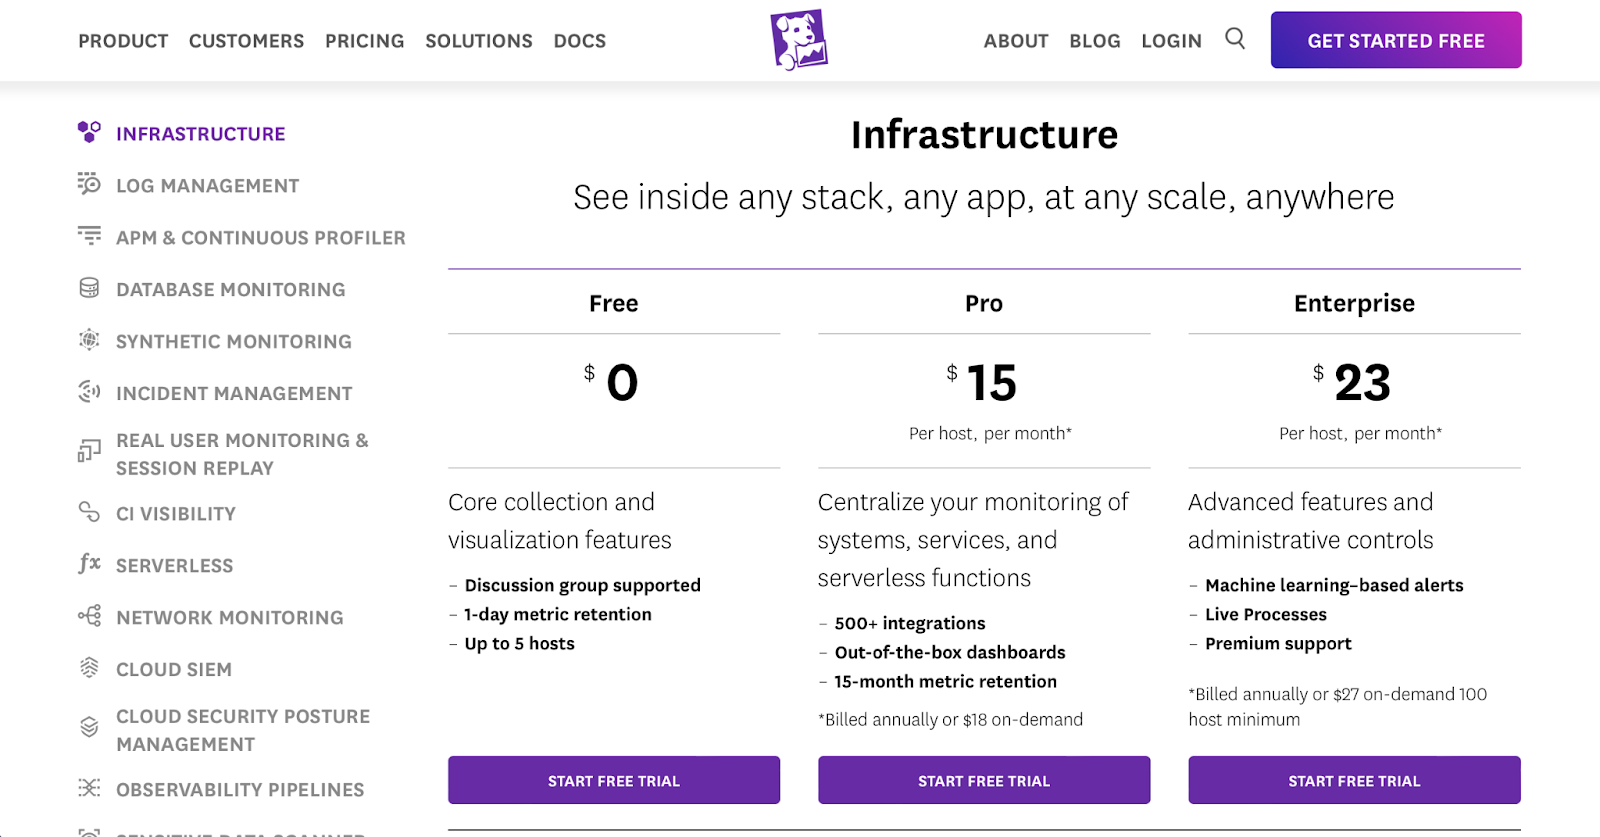This screenshot has height=837, width=1600.
Task: Go to DOCS from the top navigation
Action: tap(579, 41)
